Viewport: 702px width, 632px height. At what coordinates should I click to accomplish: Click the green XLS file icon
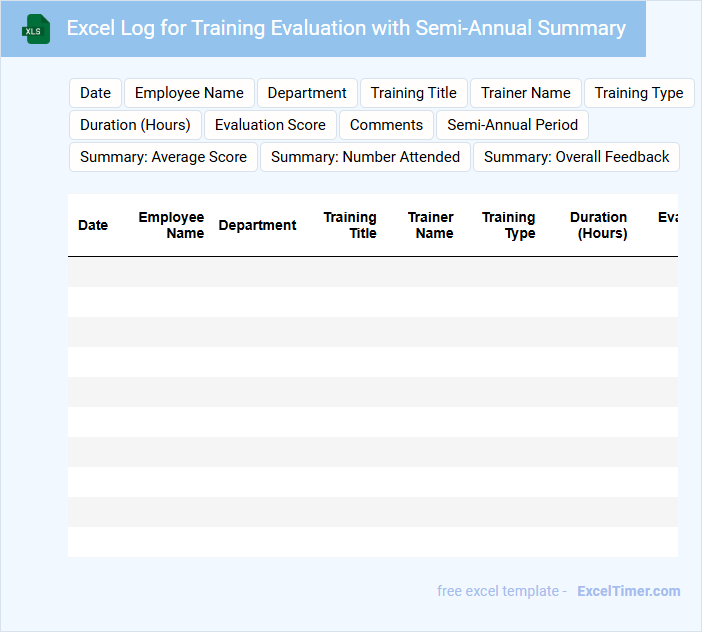coord(36,29)
